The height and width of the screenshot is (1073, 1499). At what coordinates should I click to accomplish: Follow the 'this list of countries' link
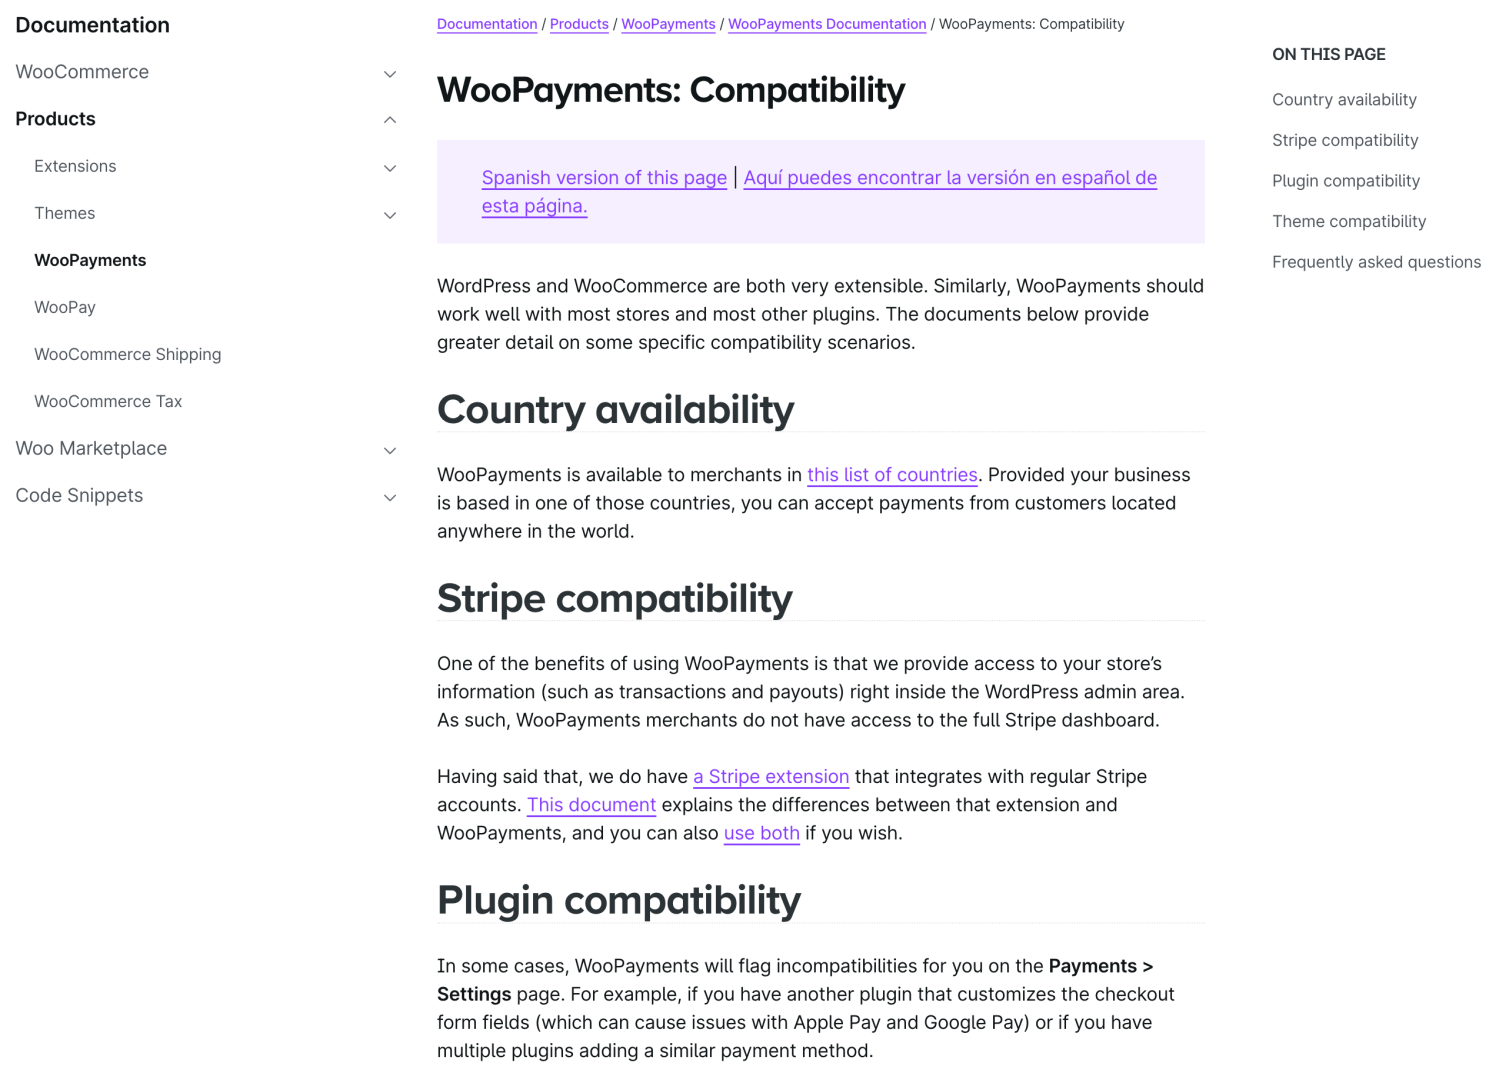tap(892, 475)
